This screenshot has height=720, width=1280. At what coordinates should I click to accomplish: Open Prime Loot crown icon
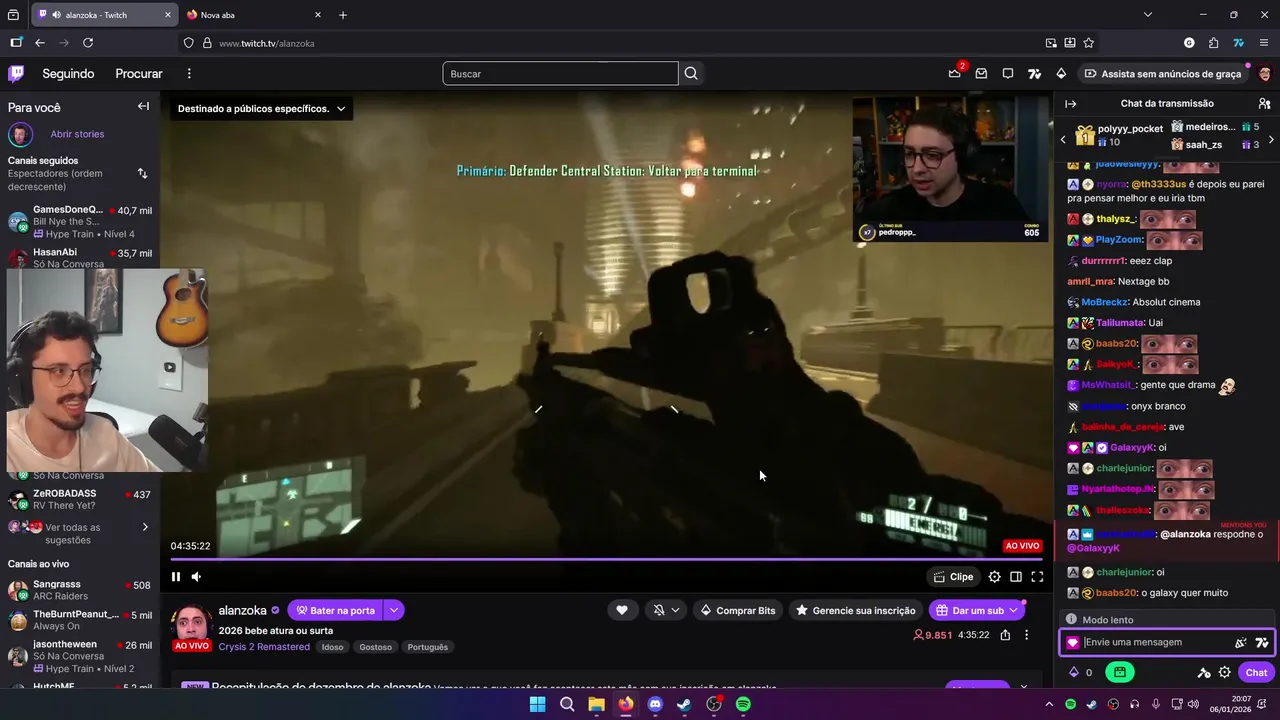955,73
